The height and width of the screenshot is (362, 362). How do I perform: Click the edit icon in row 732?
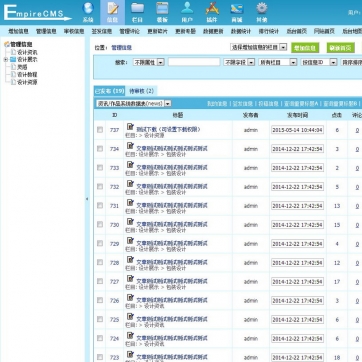(x=130, y=184)
